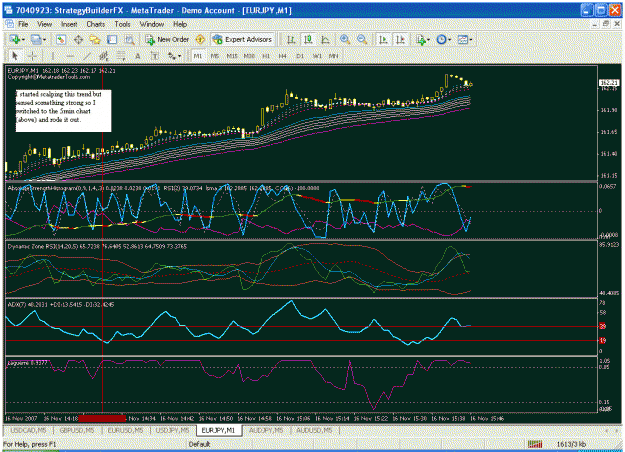Open the Strategy Tester

[129, 39]
